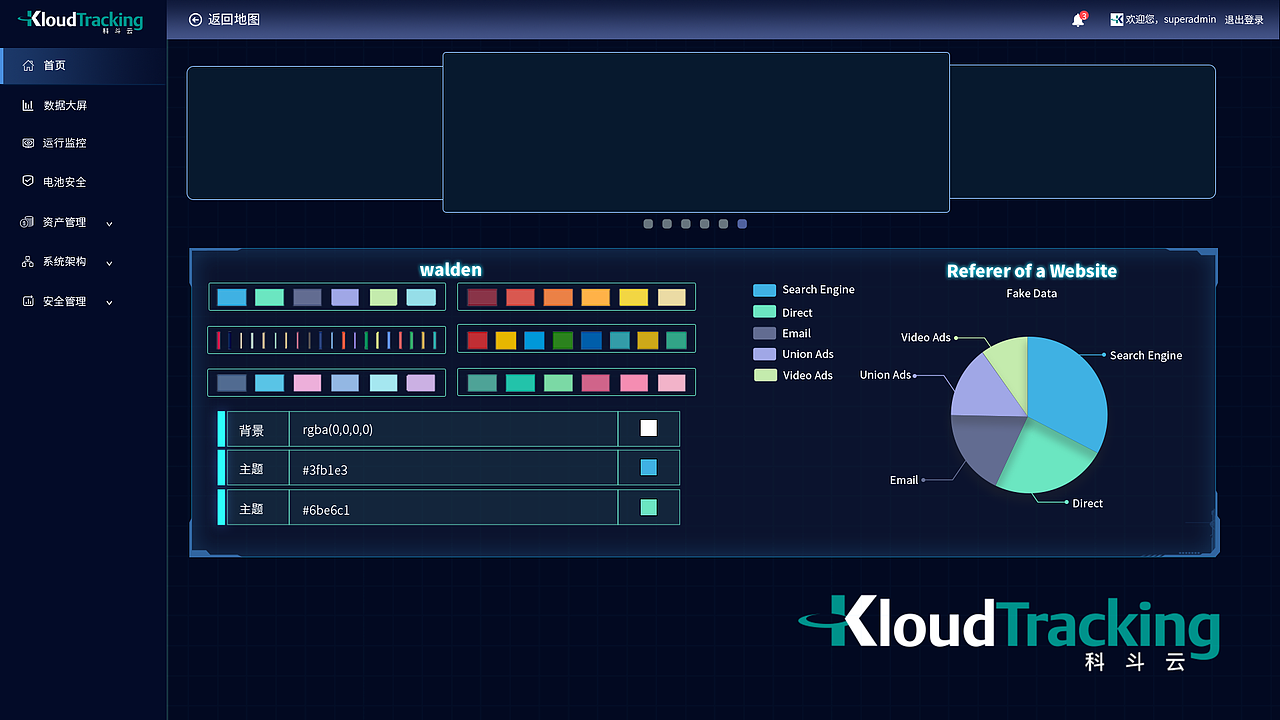This screenshot has height=720, width=1280.
Task: Click the 首页 home icon in sidebar
Action: click(28, 66)
